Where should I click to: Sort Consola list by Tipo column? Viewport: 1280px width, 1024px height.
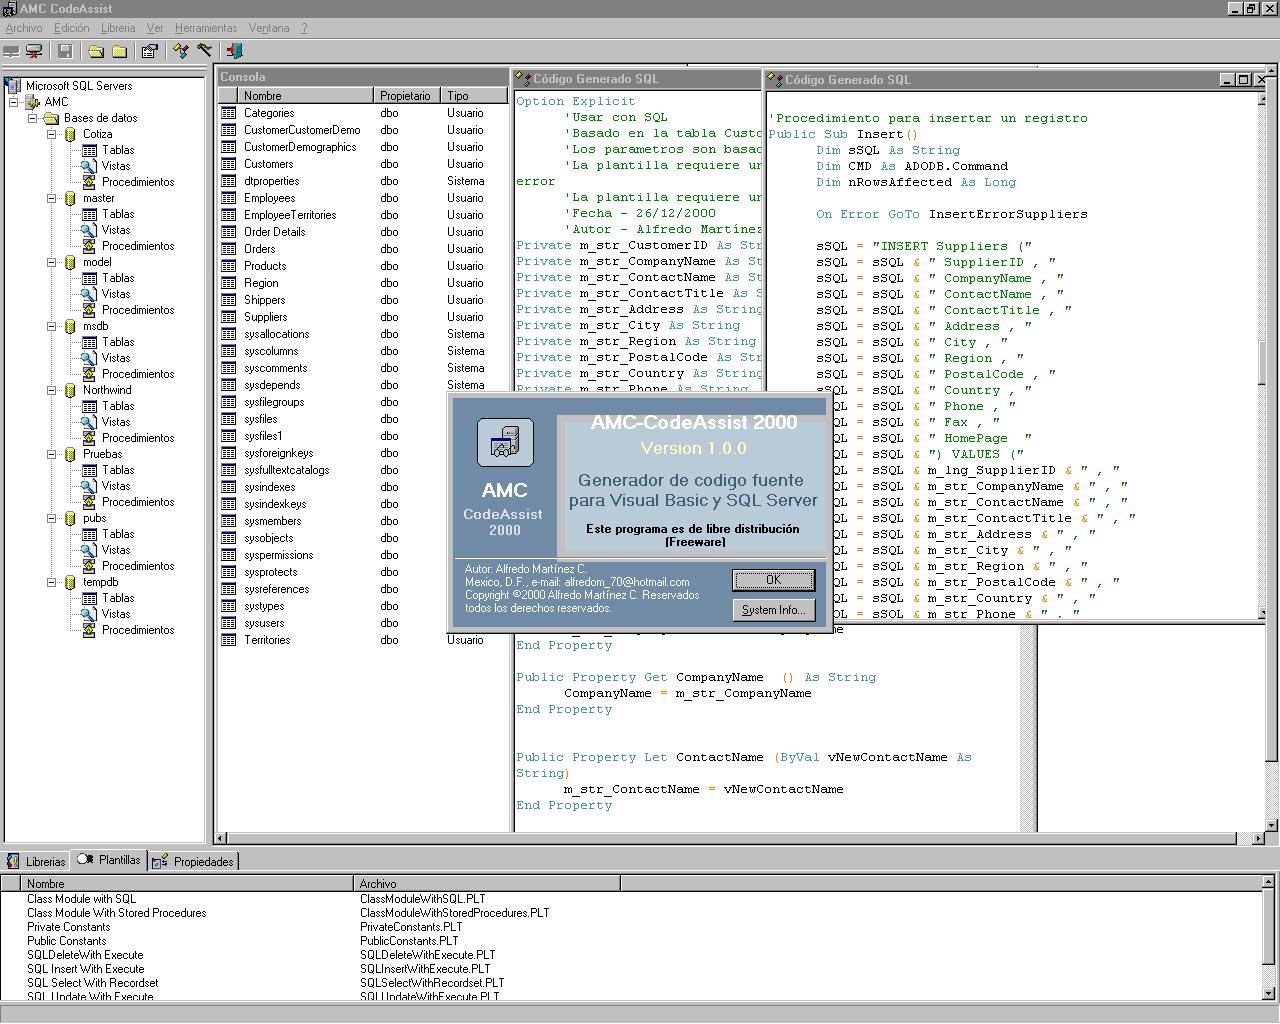[x=476, y=96]
